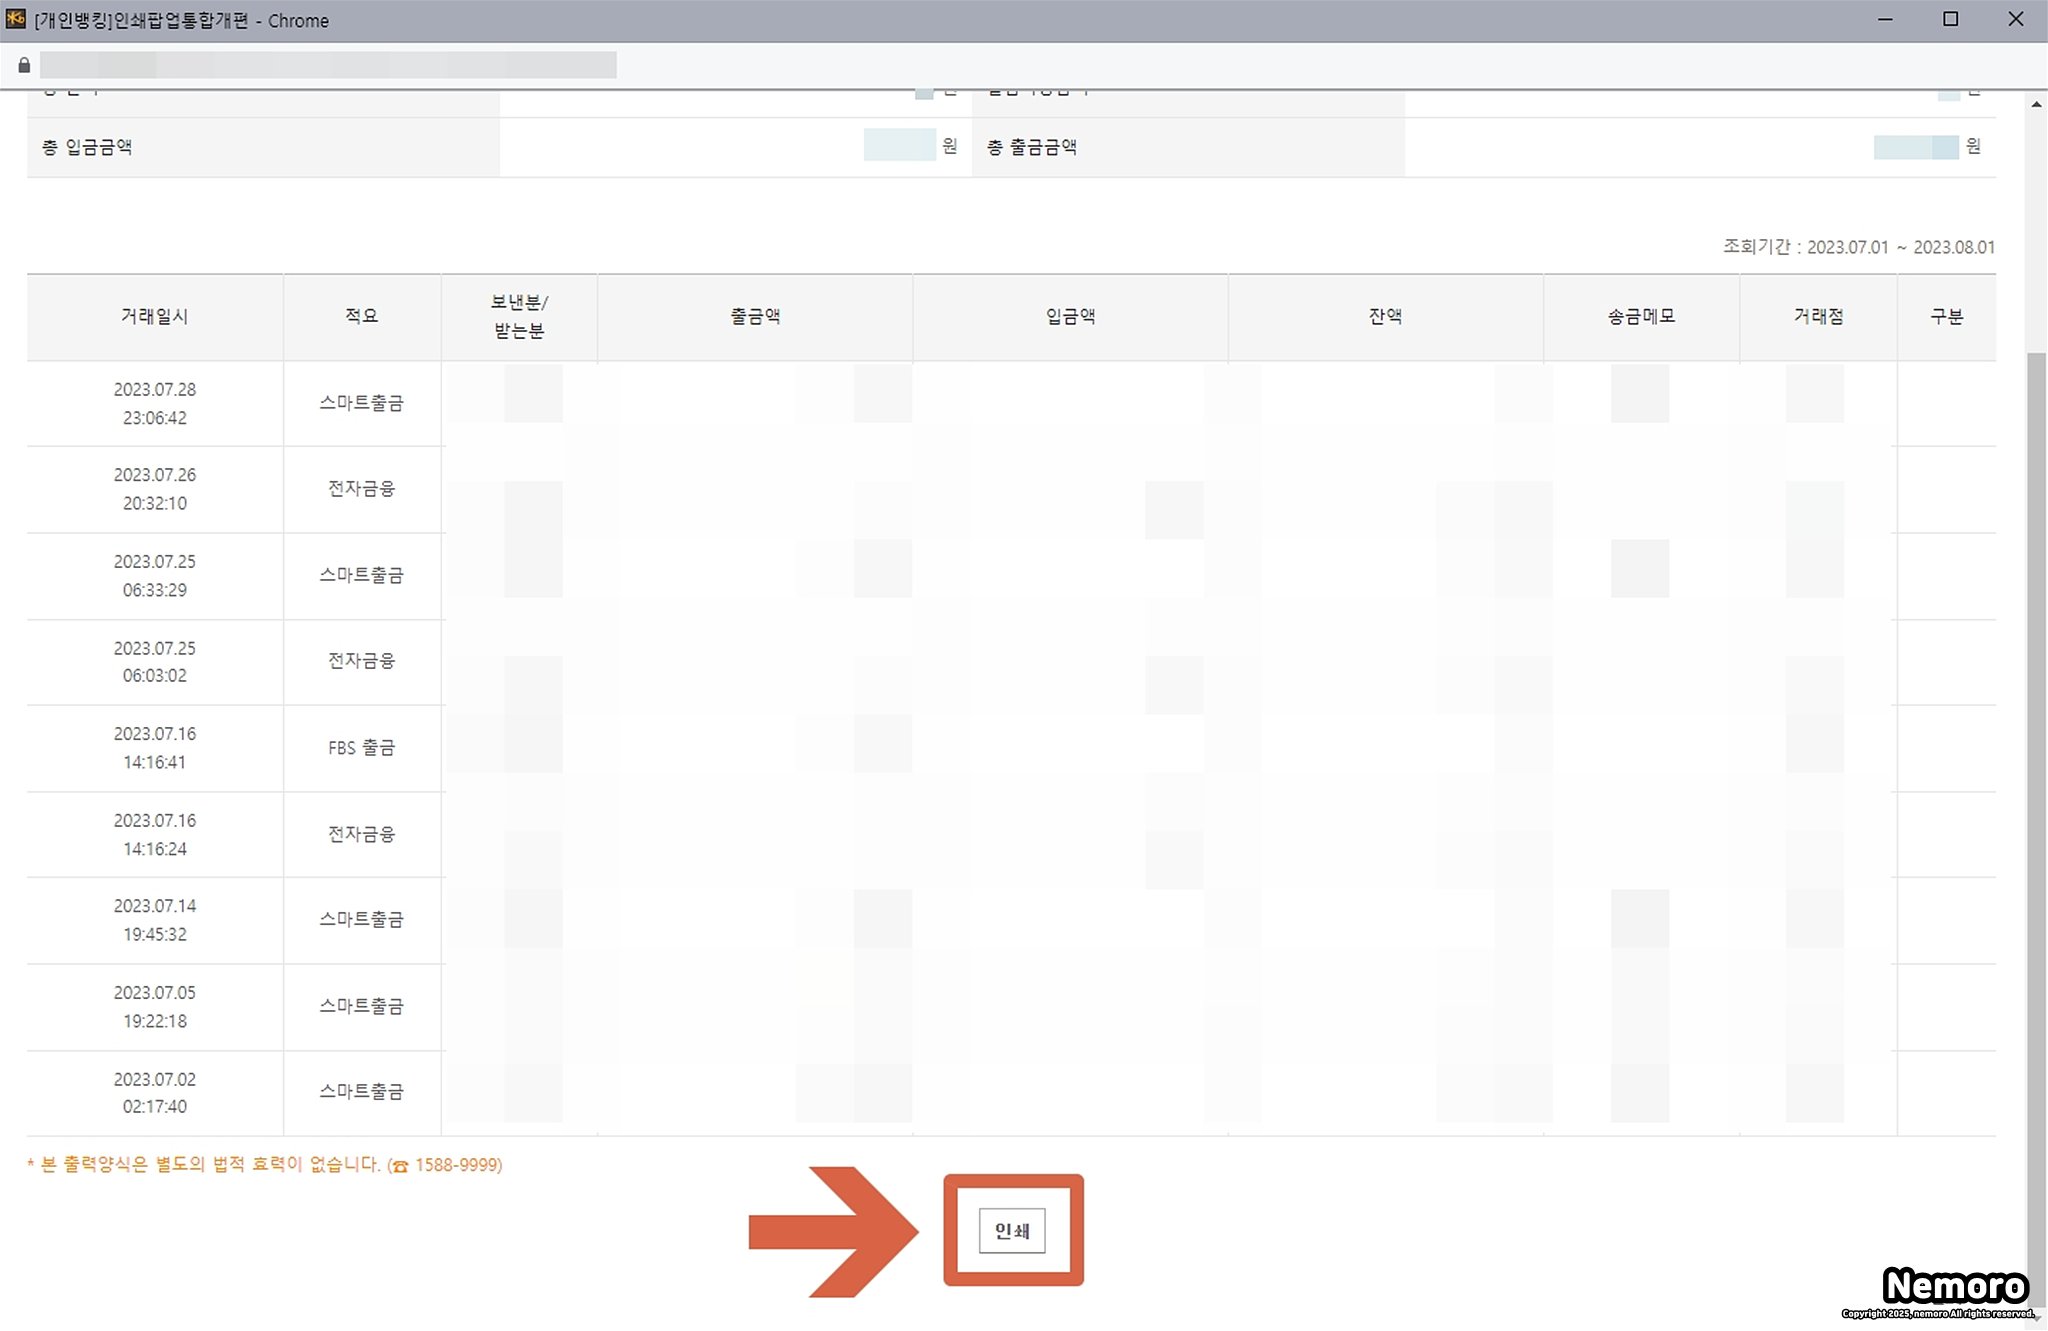
Task: Click the 입금액 column header
Action: tap(1070, 316)
